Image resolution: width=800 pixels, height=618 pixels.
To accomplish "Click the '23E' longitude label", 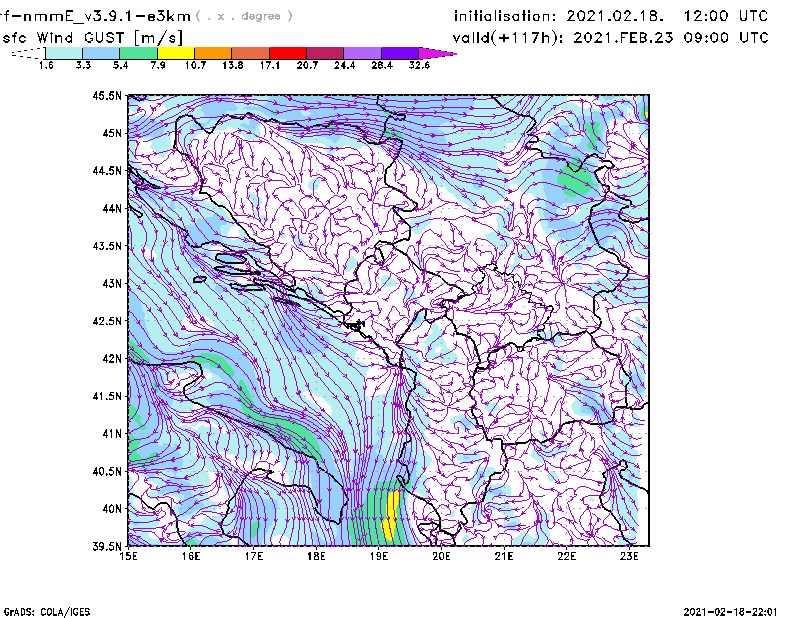I will pyautogui.click(x=629, y=556).
